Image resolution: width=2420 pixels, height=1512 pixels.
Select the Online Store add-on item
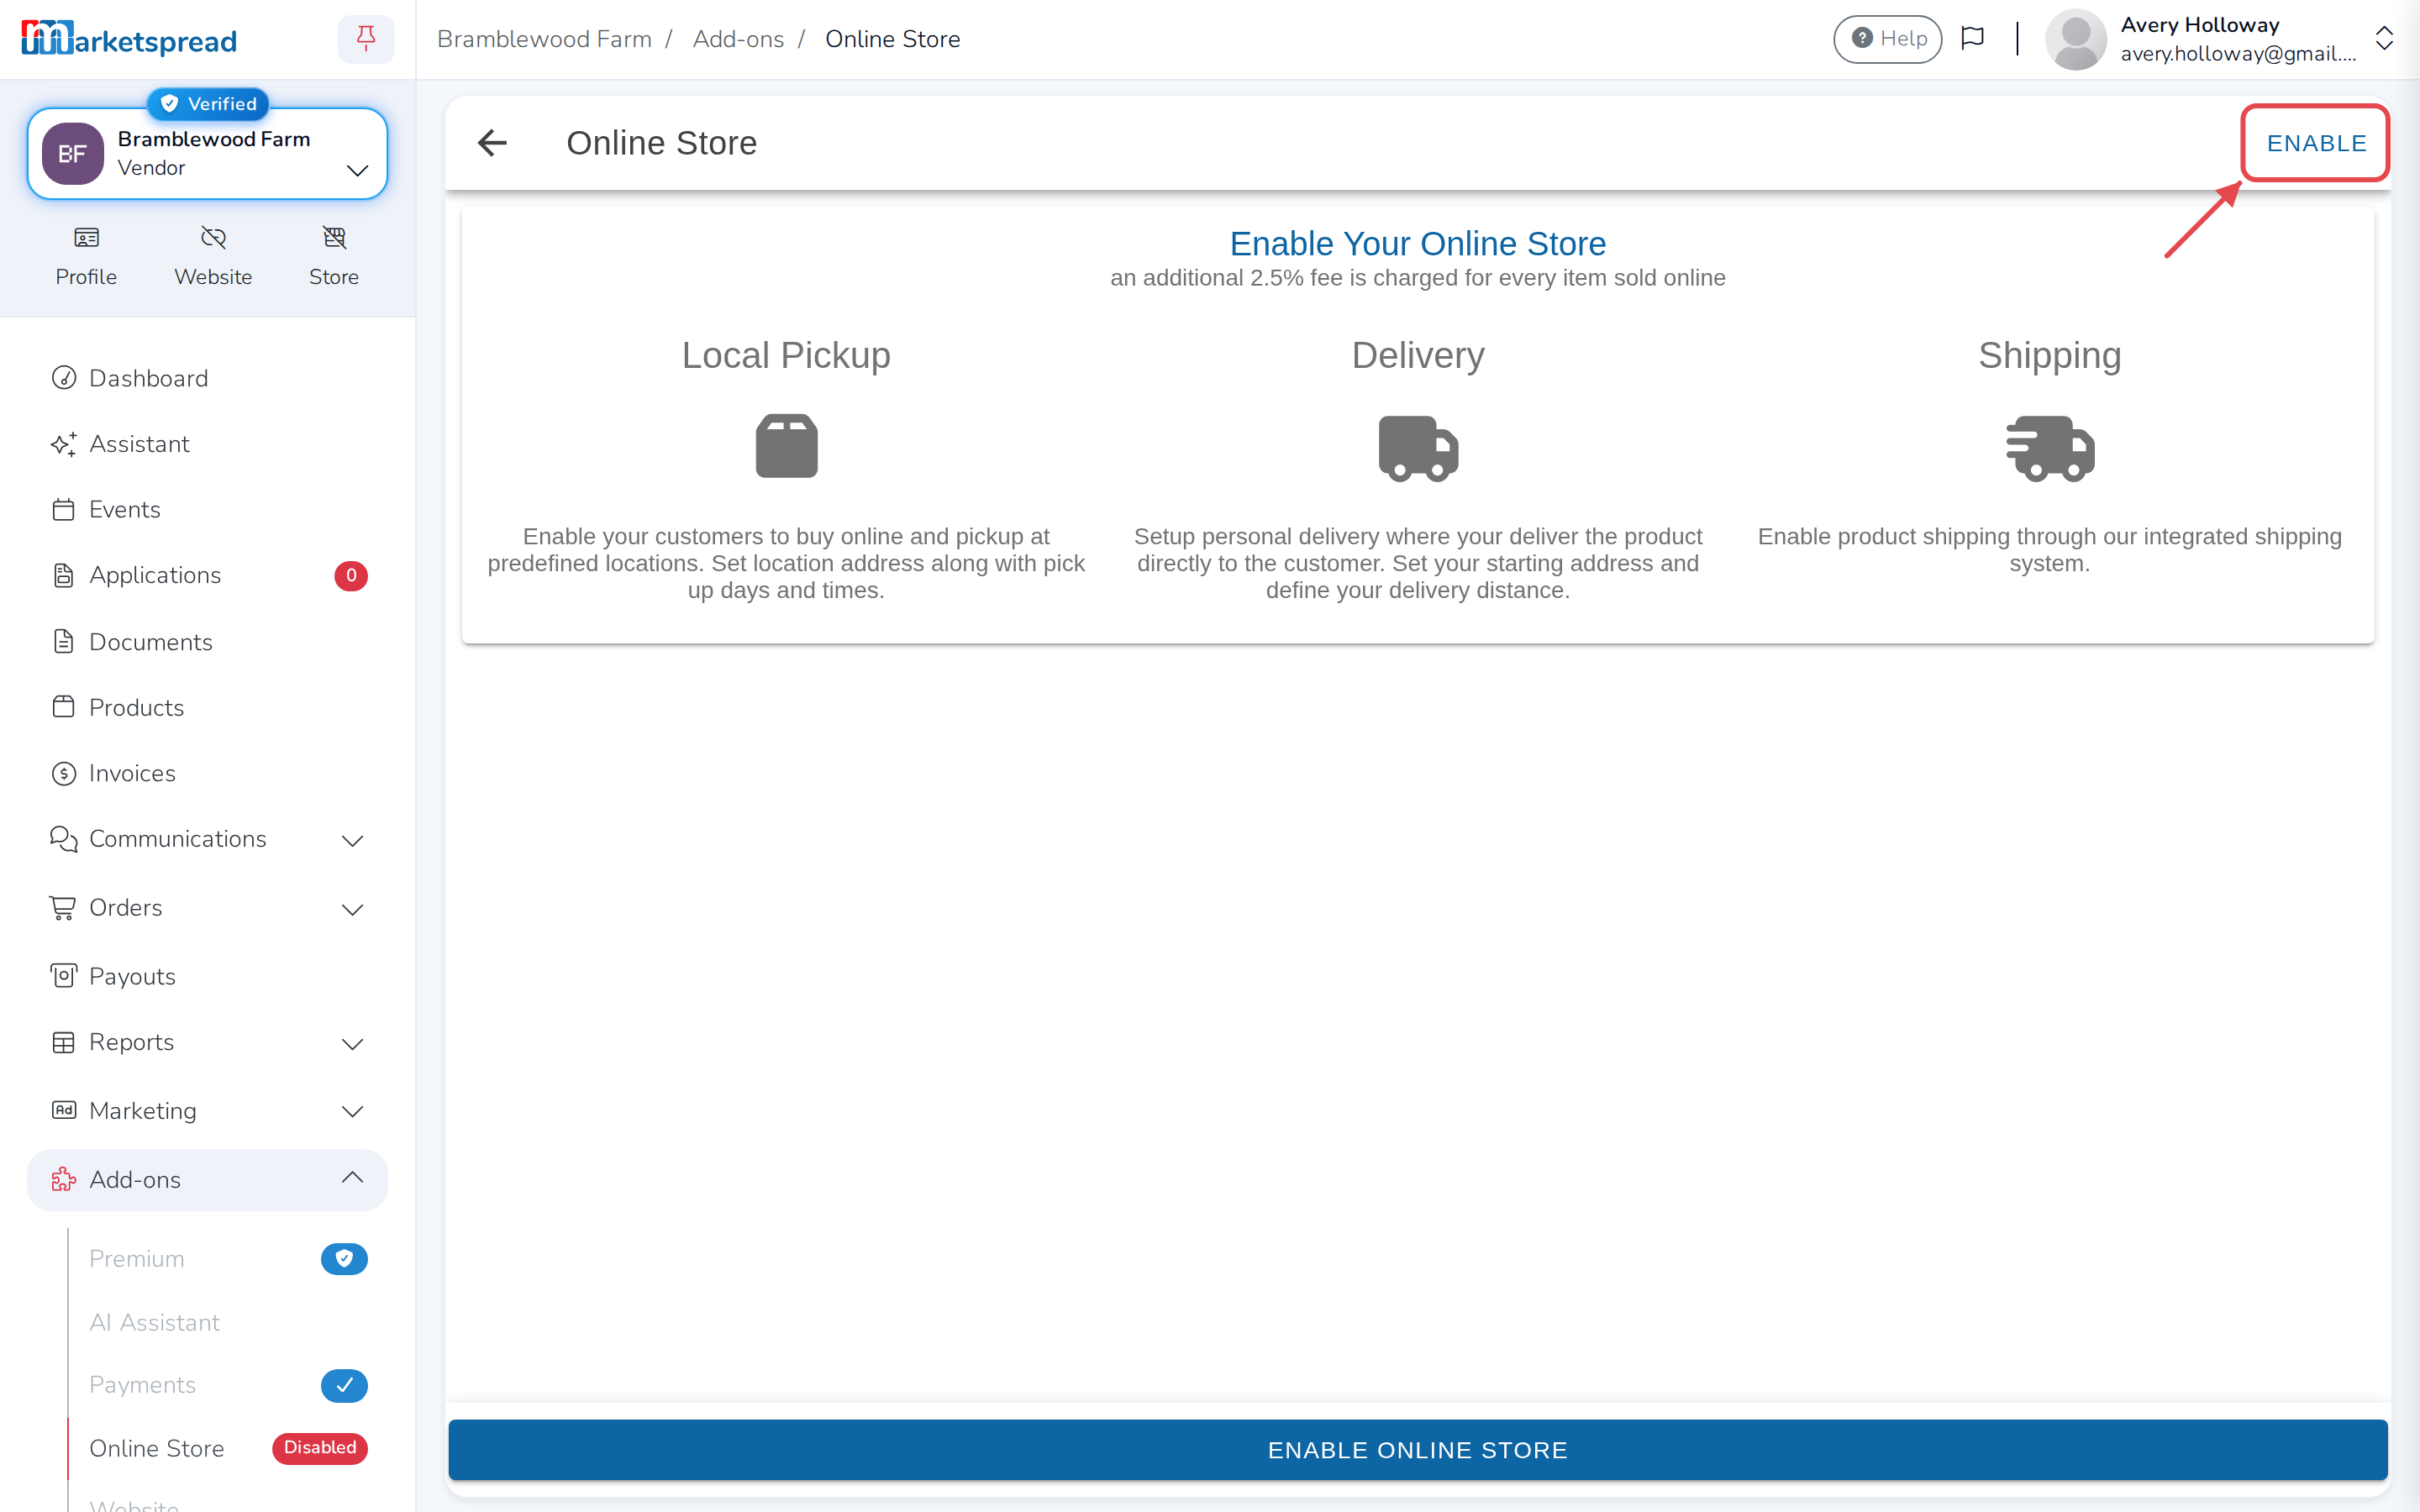pos(157,1448)
